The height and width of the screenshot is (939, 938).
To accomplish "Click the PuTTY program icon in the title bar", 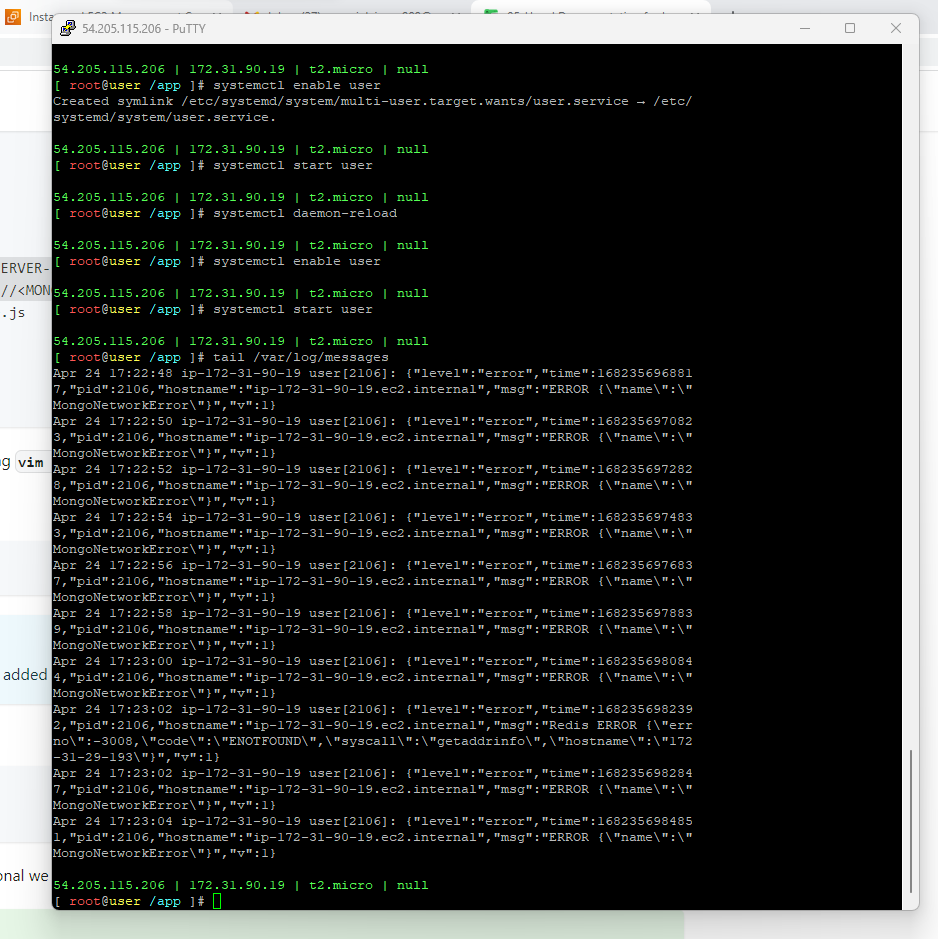I will [x=67, y=29].
